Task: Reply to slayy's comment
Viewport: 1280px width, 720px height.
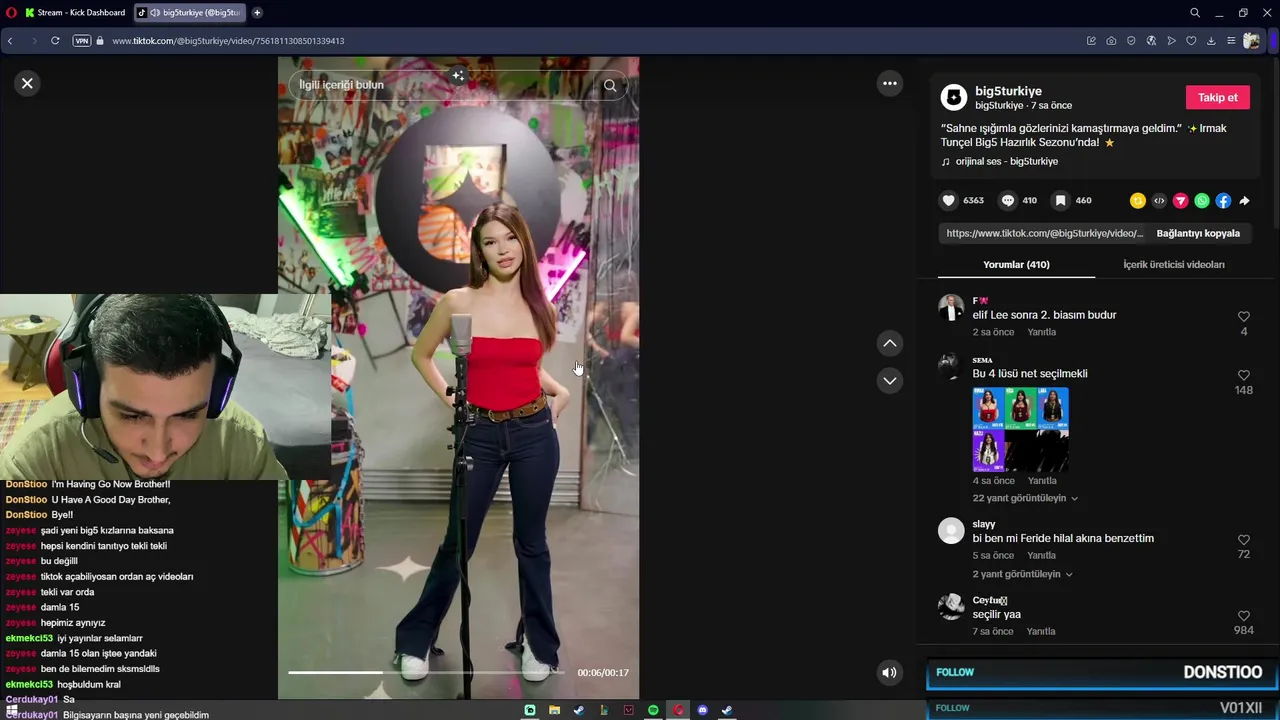Action: coord(1042,555)
